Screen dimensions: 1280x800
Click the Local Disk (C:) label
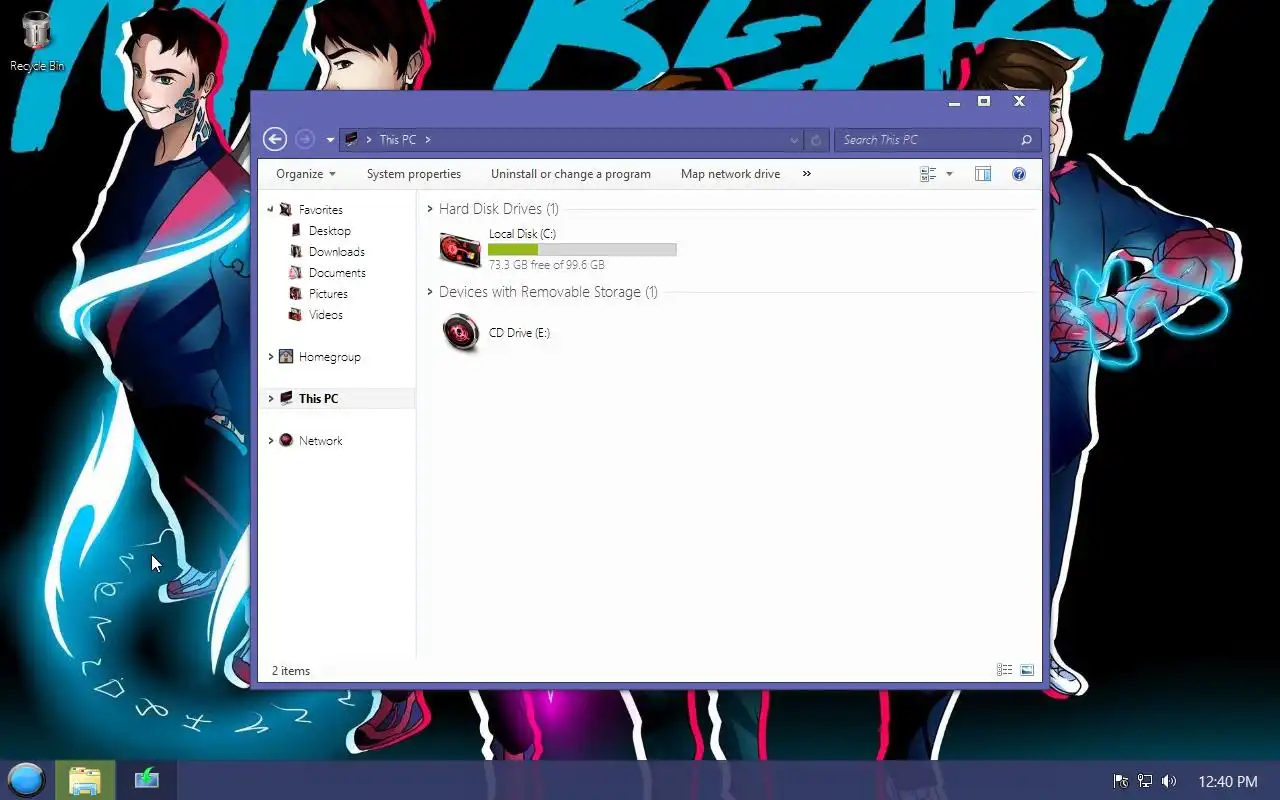coord(522,234)
